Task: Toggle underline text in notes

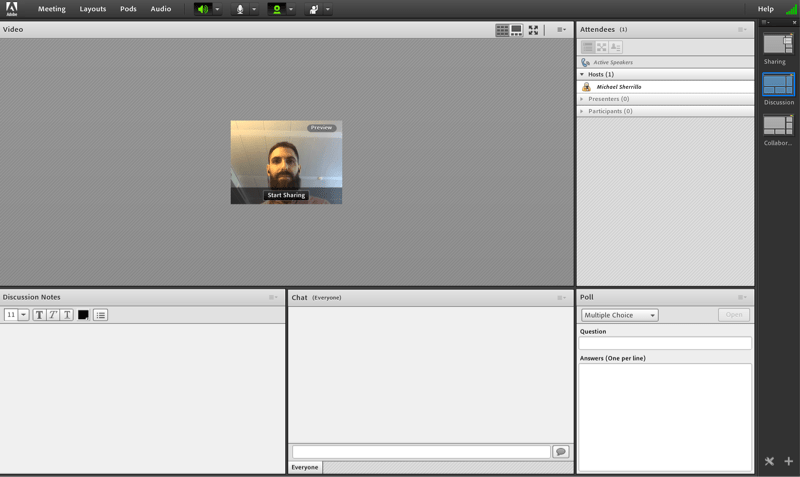Action: 67,315
